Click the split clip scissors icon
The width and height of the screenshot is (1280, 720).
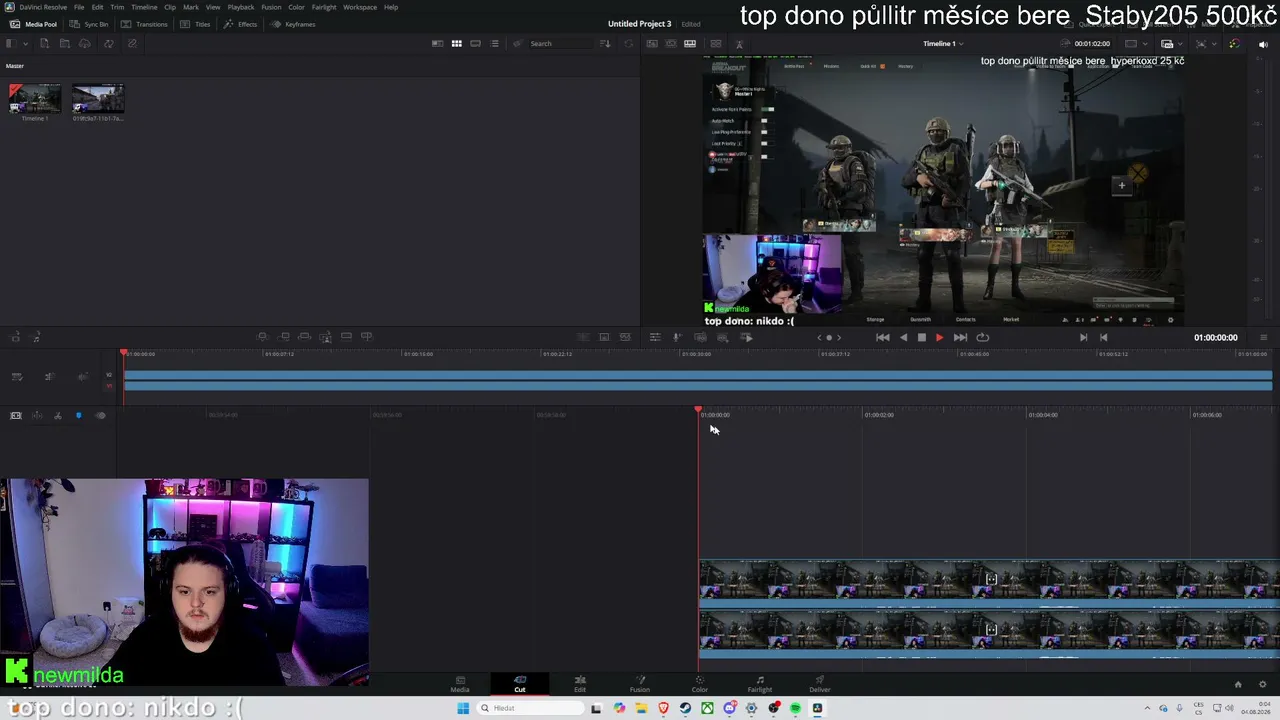[x=58, y=416]
